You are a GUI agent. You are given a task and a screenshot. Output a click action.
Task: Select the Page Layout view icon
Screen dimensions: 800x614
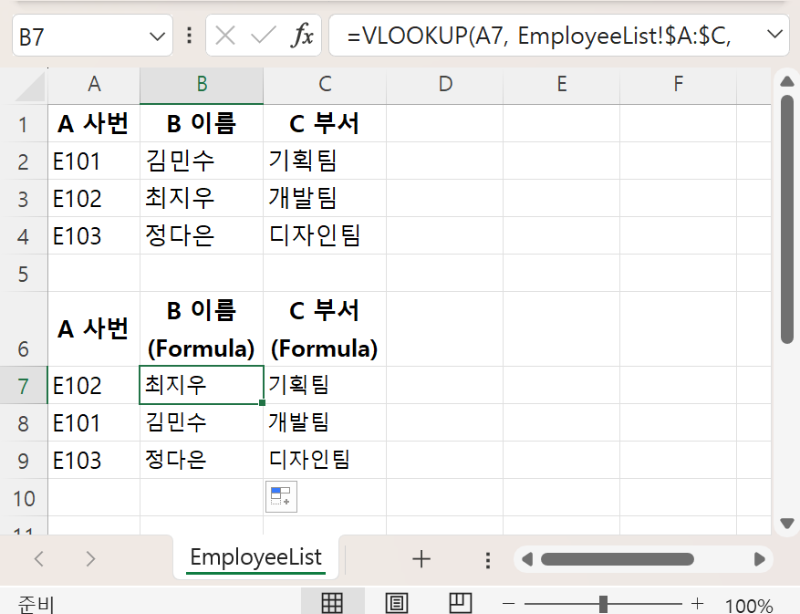coord(396,601)
